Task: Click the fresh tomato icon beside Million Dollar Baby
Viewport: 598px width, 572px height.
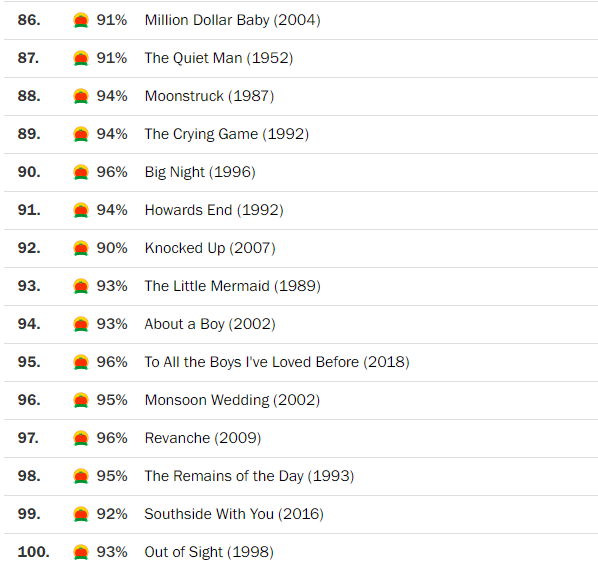Action: coord(81,20)
